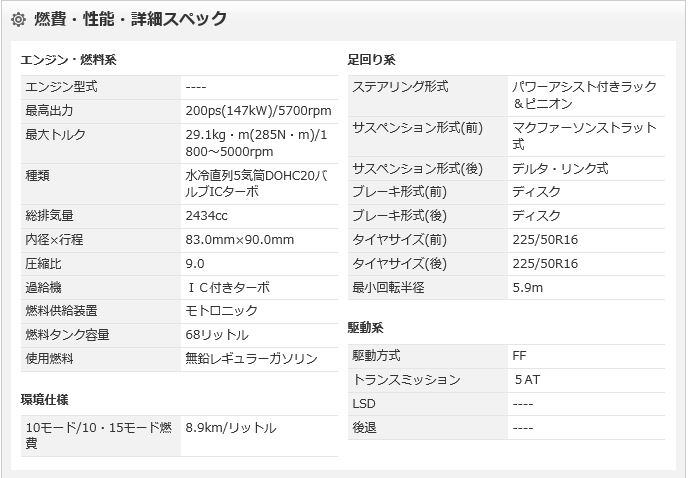This screenshot has width=688, height=478.
Task: Click ディスク value in ブレーキ形式(前) row
Action: tap(537, 192)
